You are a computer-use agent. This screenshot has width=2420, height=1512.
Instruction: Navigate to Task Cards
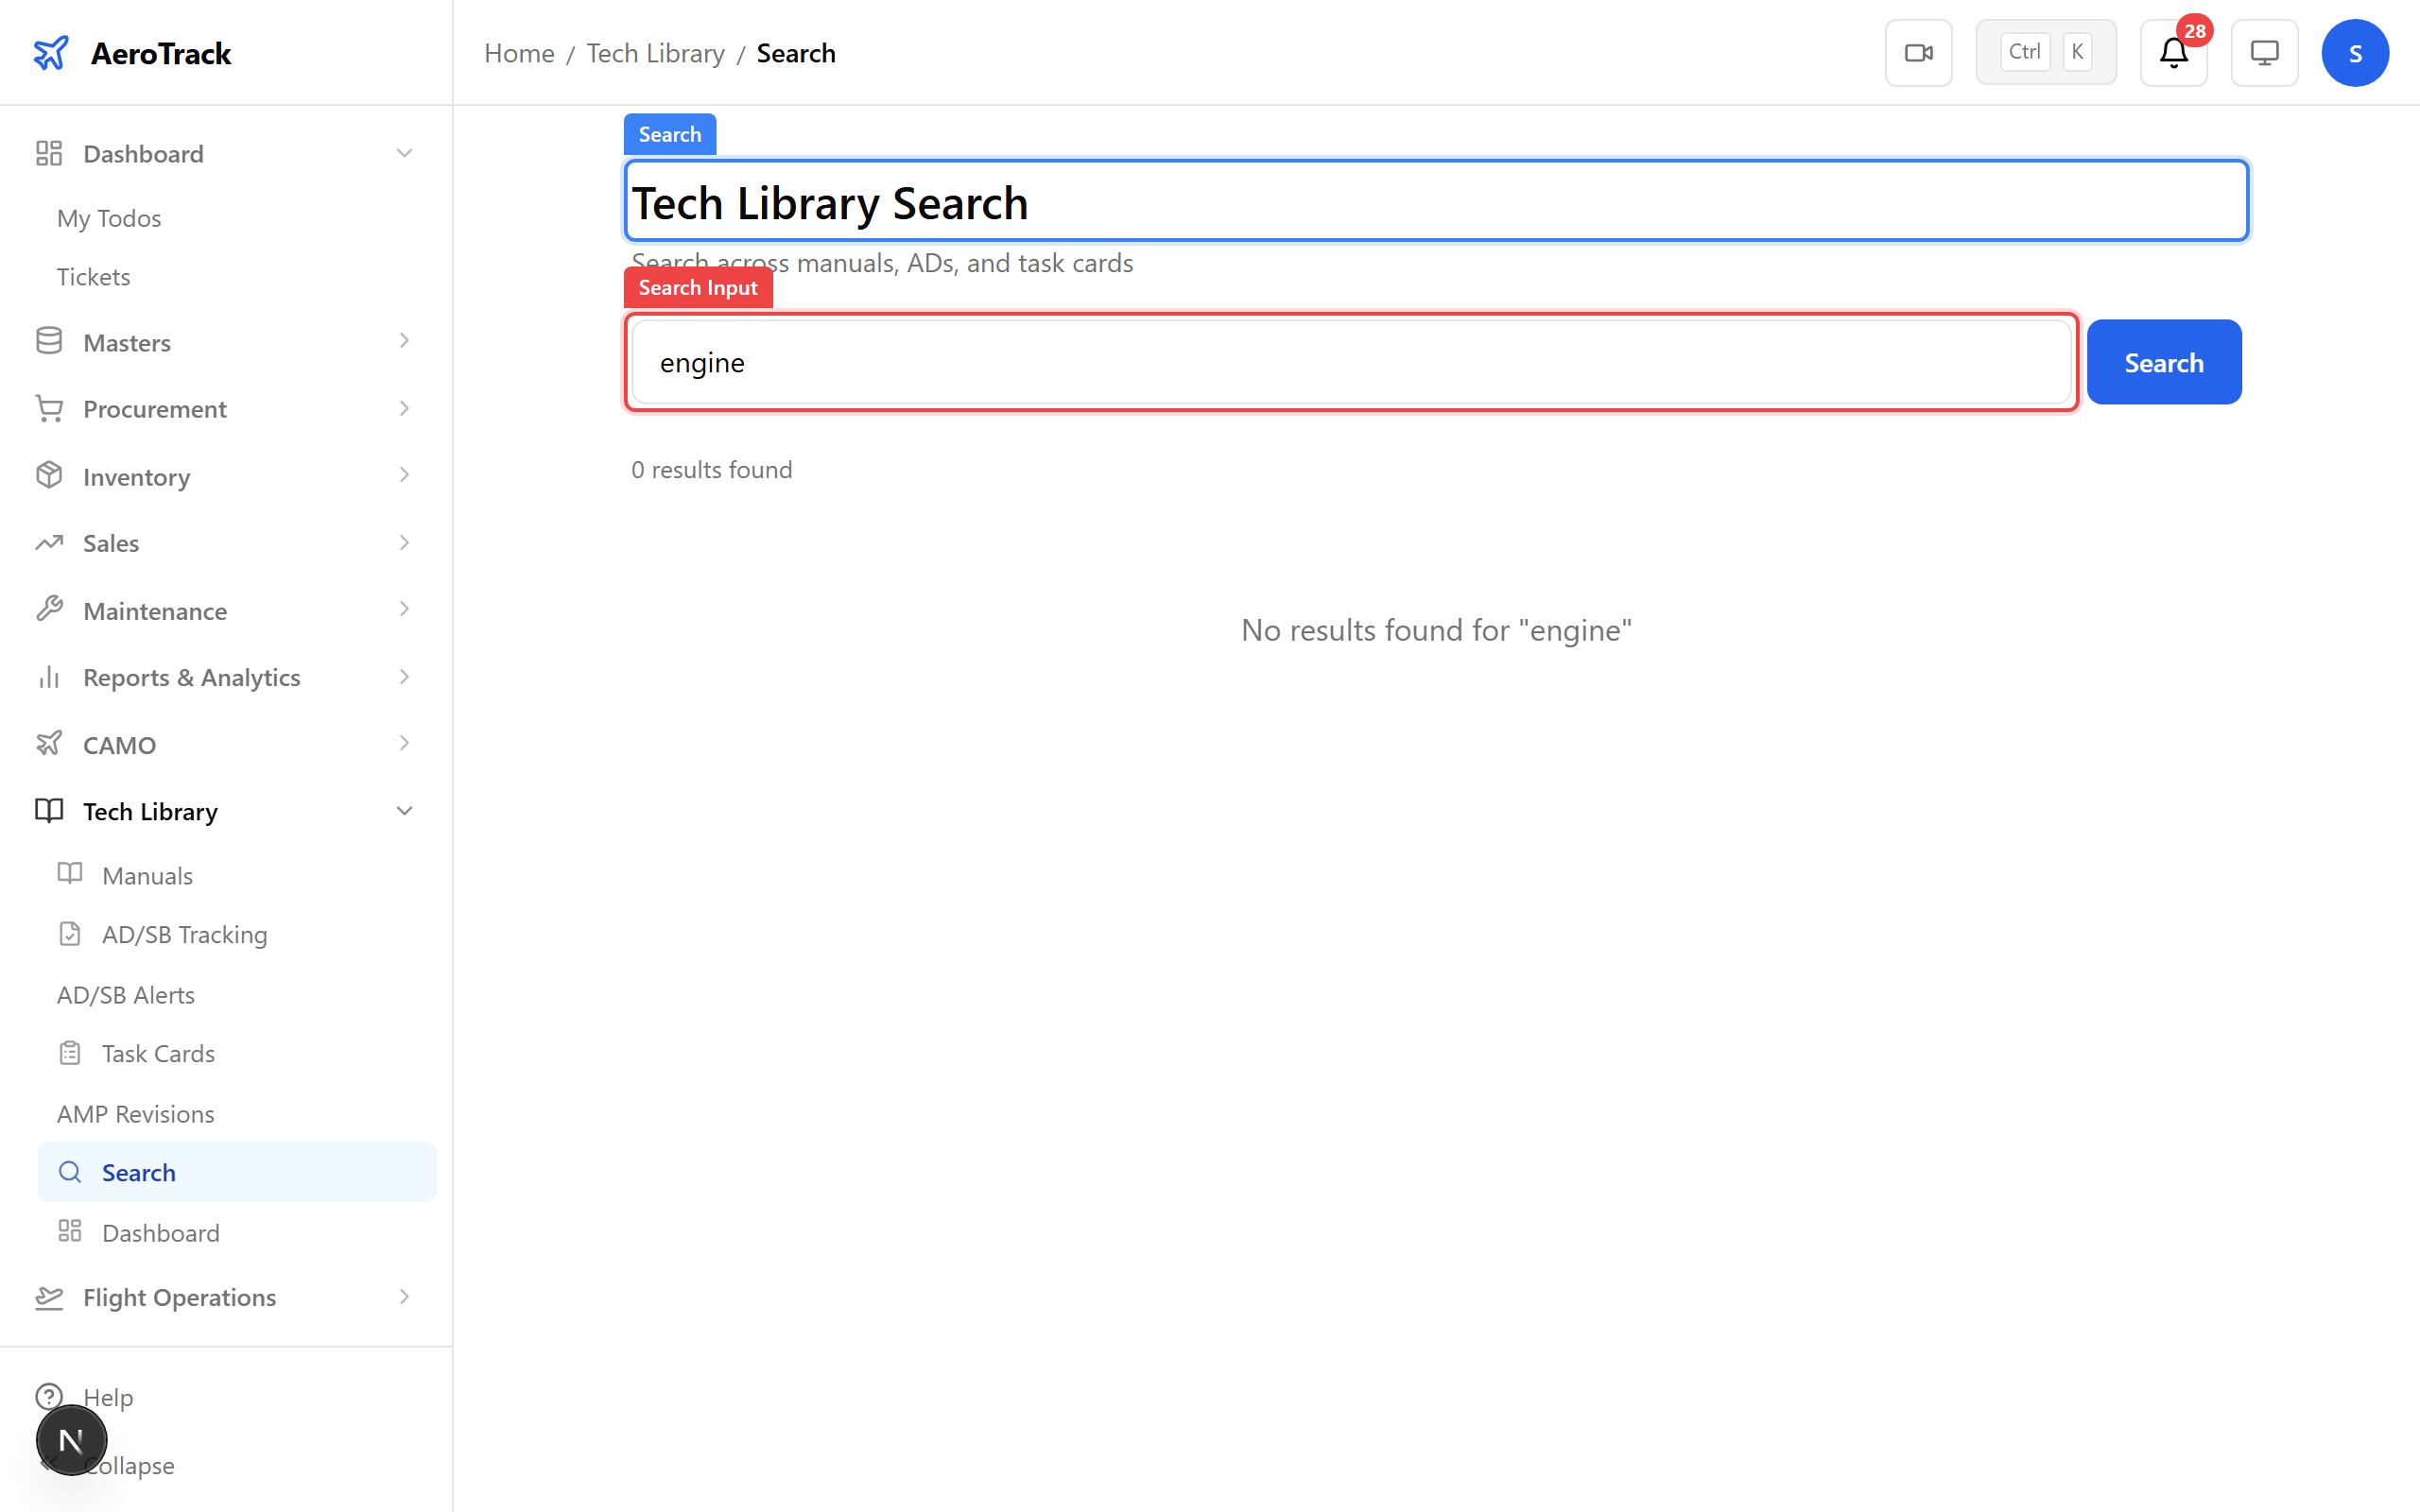(x=158, y=1052)
